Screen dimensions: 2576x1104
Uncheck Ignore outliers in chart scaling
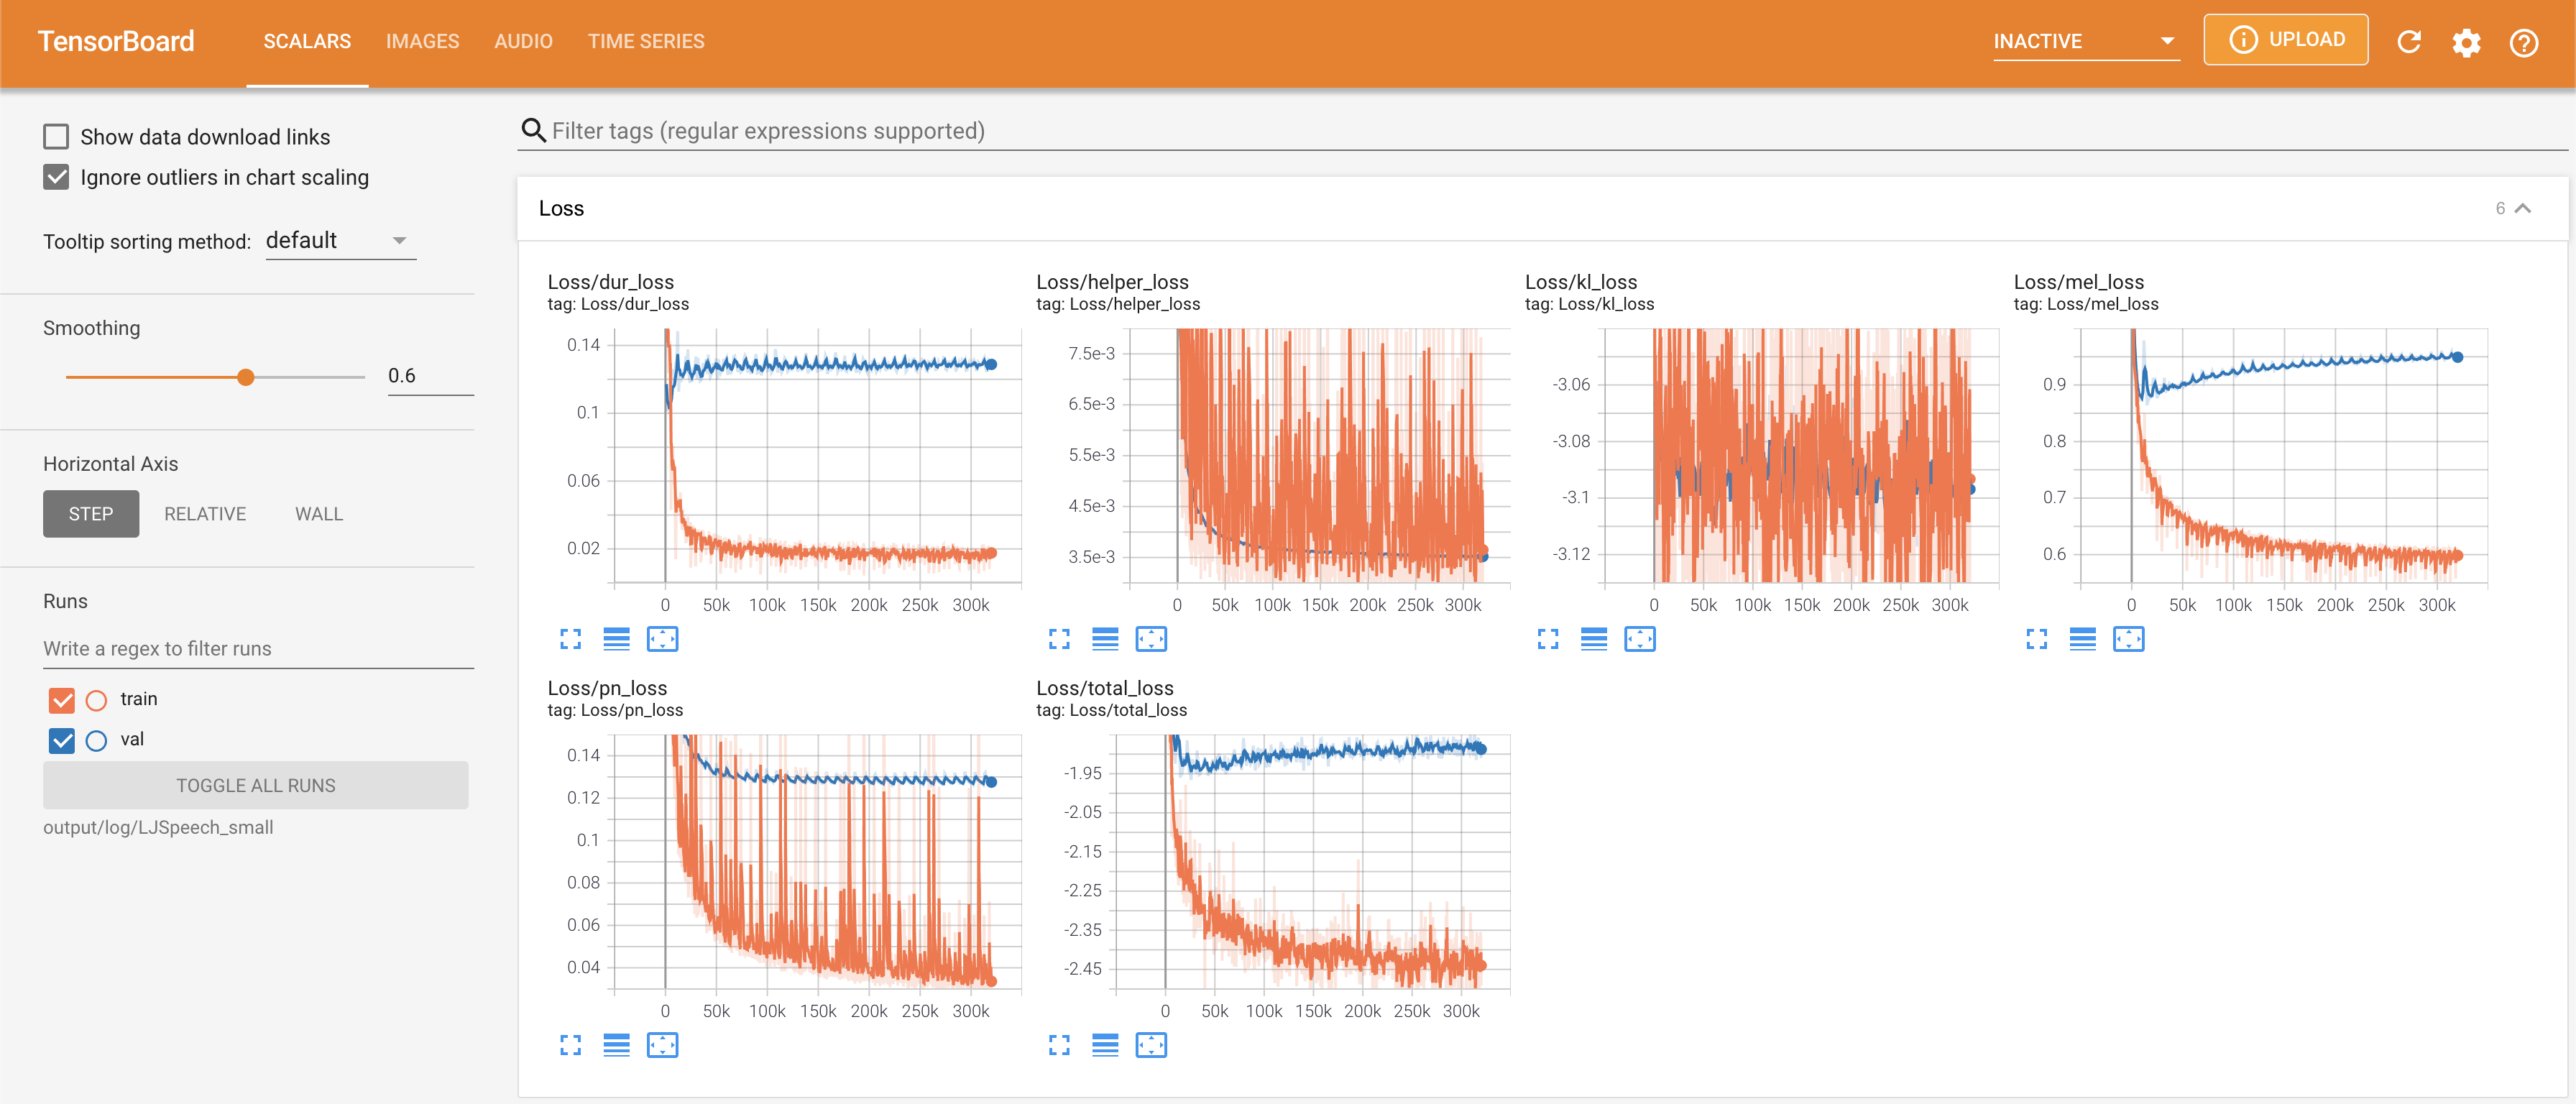pyautogui.click(x=56, y=177)
